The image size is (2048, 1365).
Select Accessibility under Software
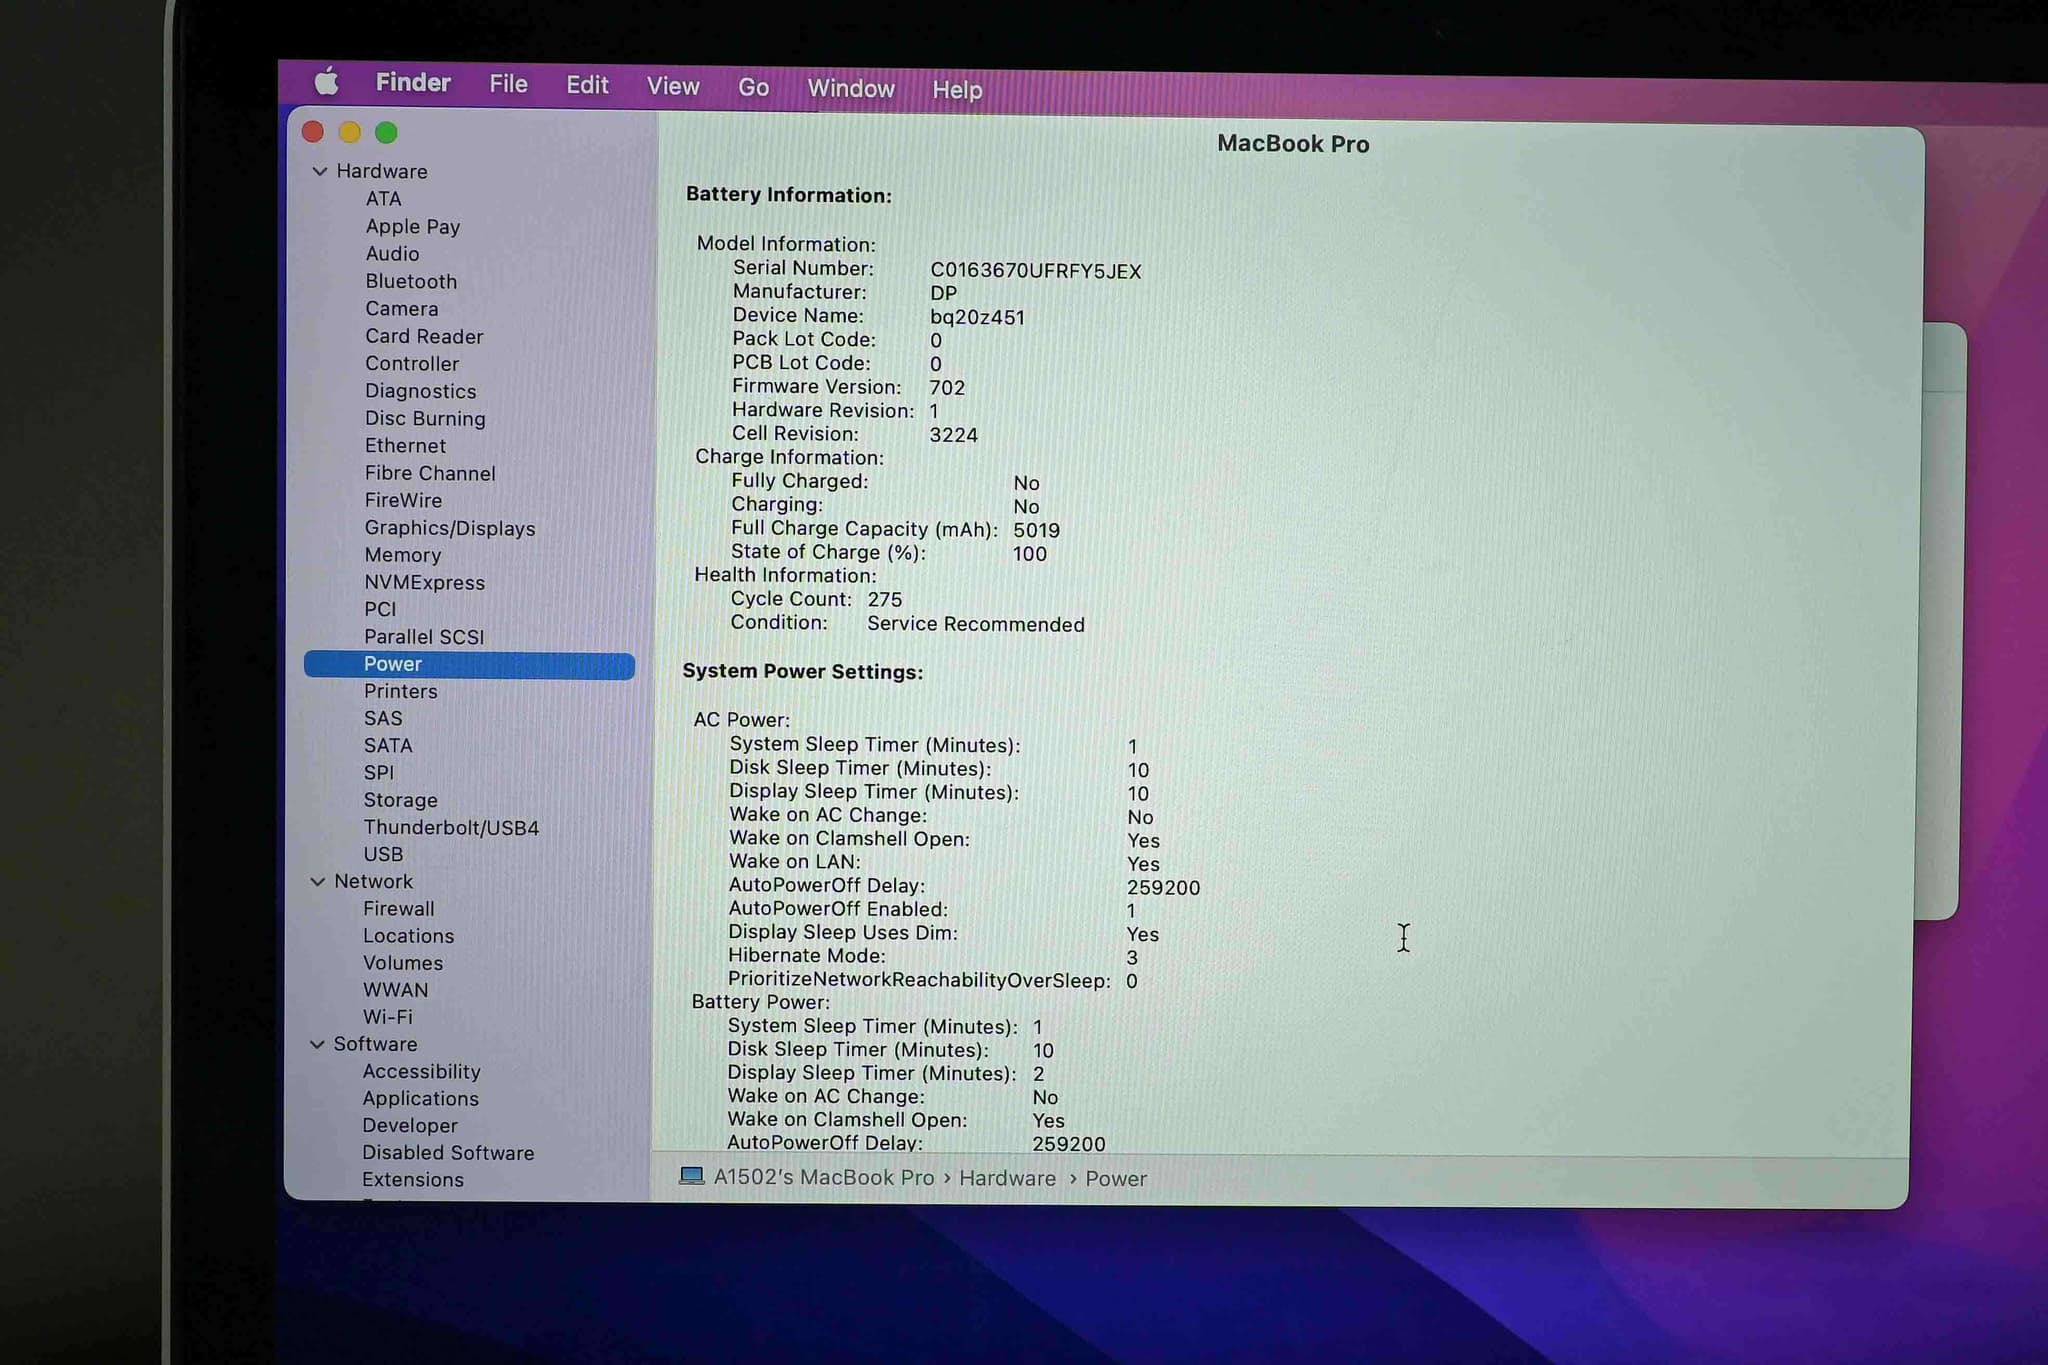[421, 1072]
